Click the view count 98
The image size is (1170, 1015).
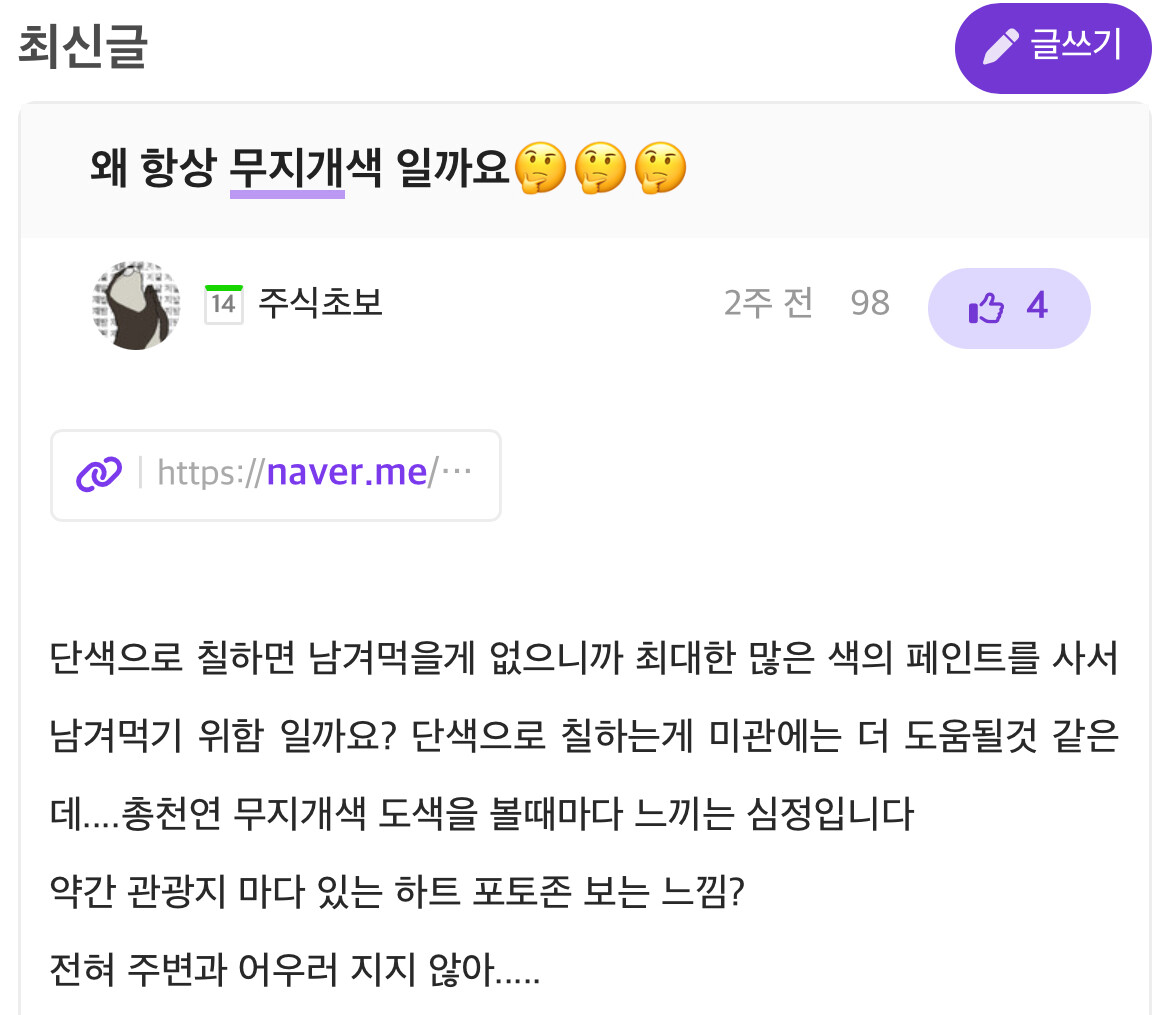coord(869,304)
